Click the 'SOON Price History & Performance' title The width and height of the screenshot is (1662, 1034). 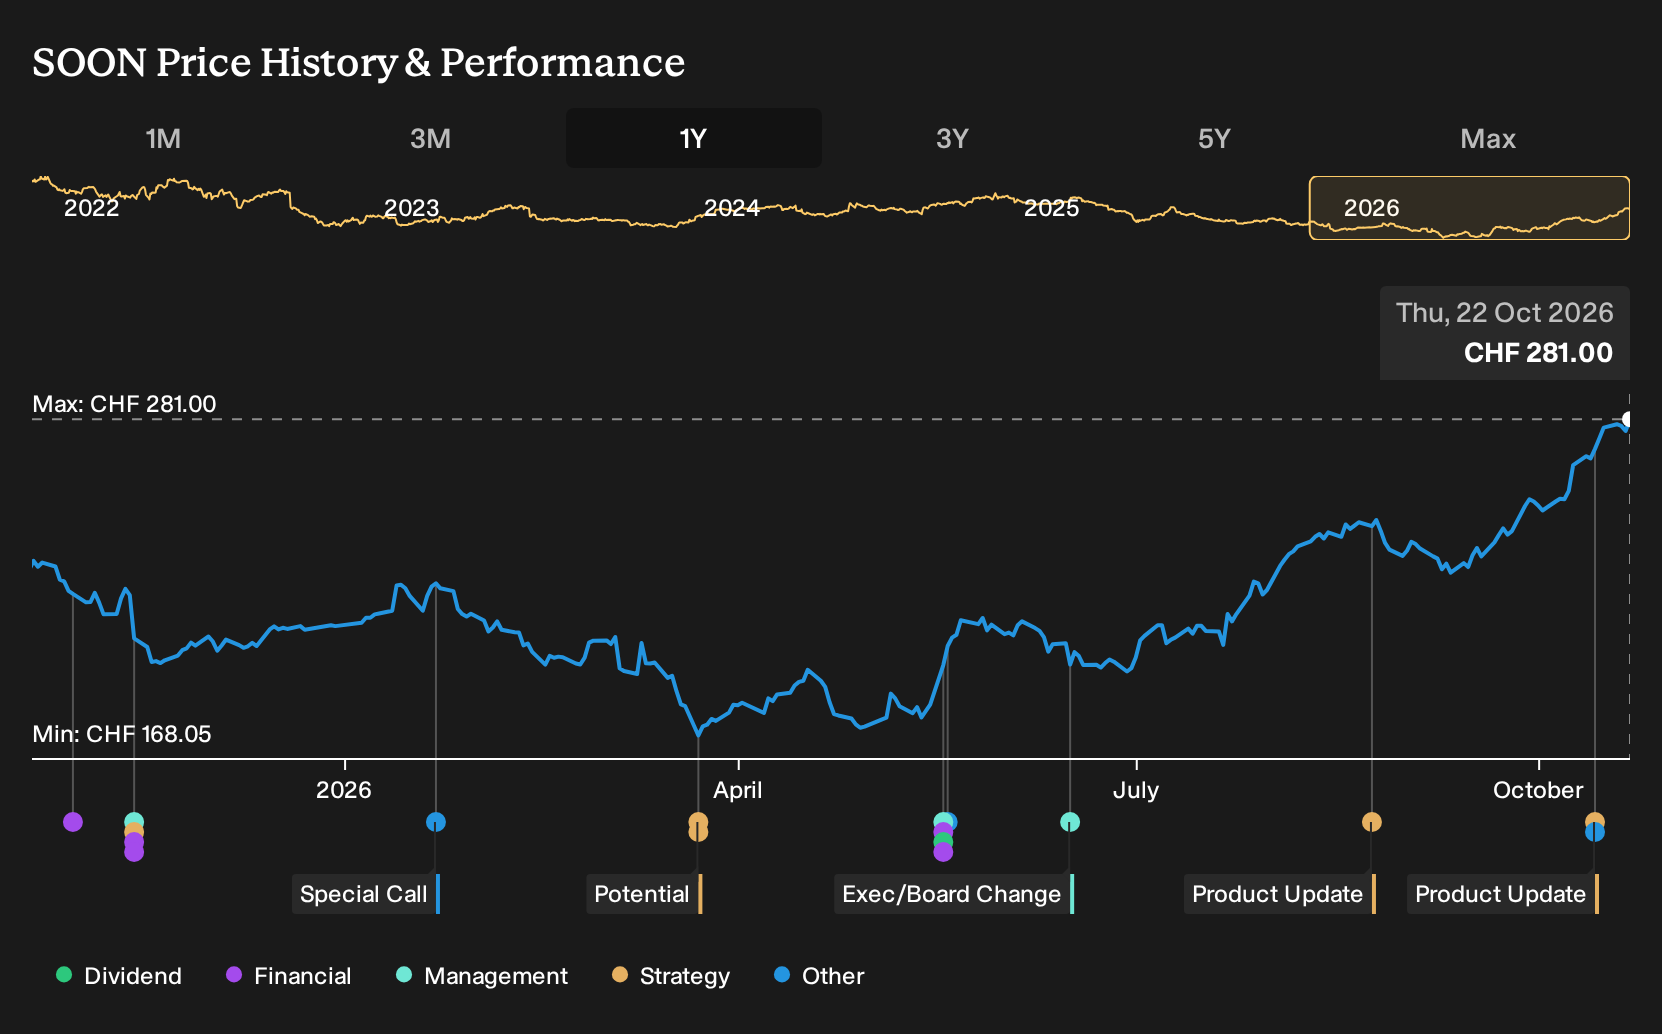click(359, 62)
